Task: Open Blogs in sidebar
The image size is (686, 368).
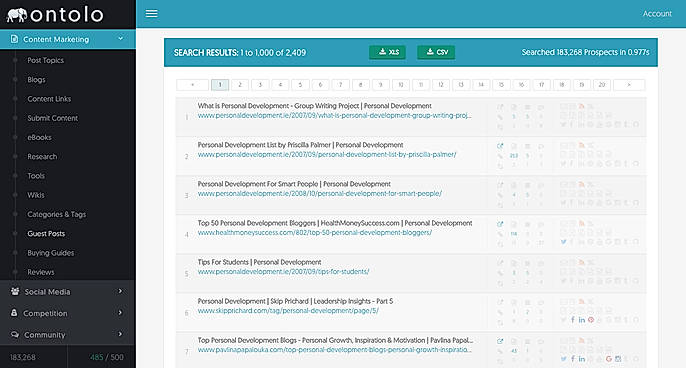Action: tap(36, 80)
